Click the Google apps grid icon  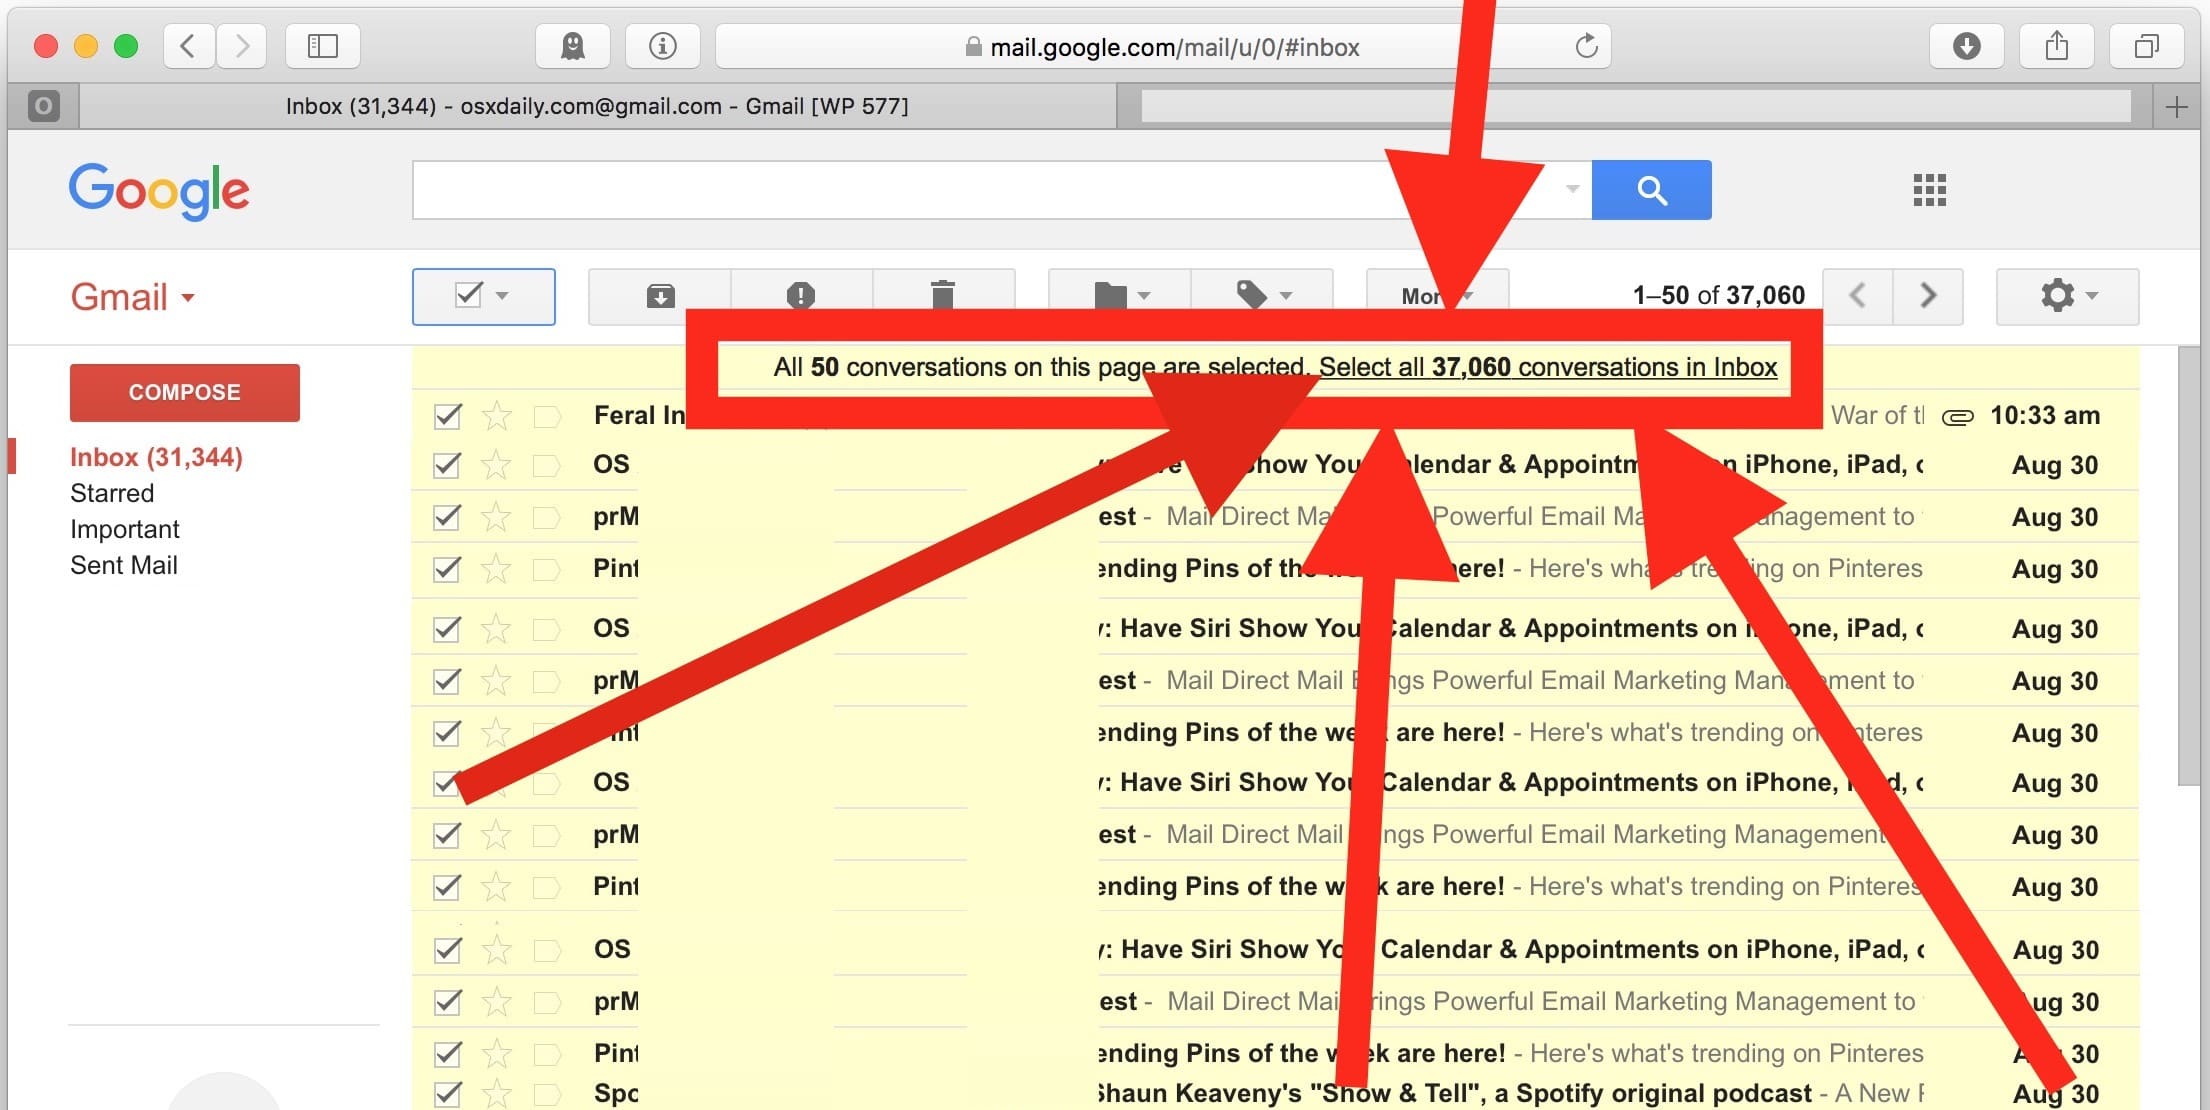click(1930, 190)
